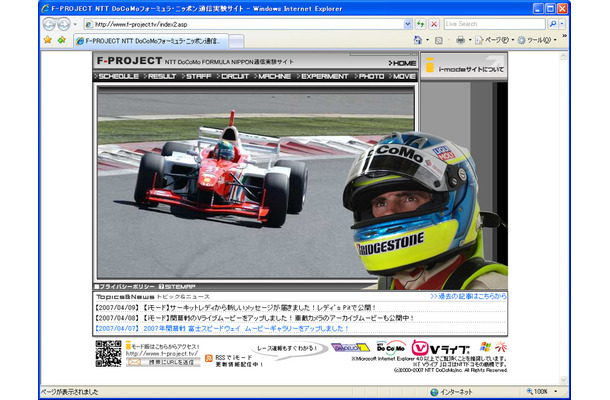Click the purple-yellow sponsor logo banner
The image size is (610, 400).
[x=351, y=347]
